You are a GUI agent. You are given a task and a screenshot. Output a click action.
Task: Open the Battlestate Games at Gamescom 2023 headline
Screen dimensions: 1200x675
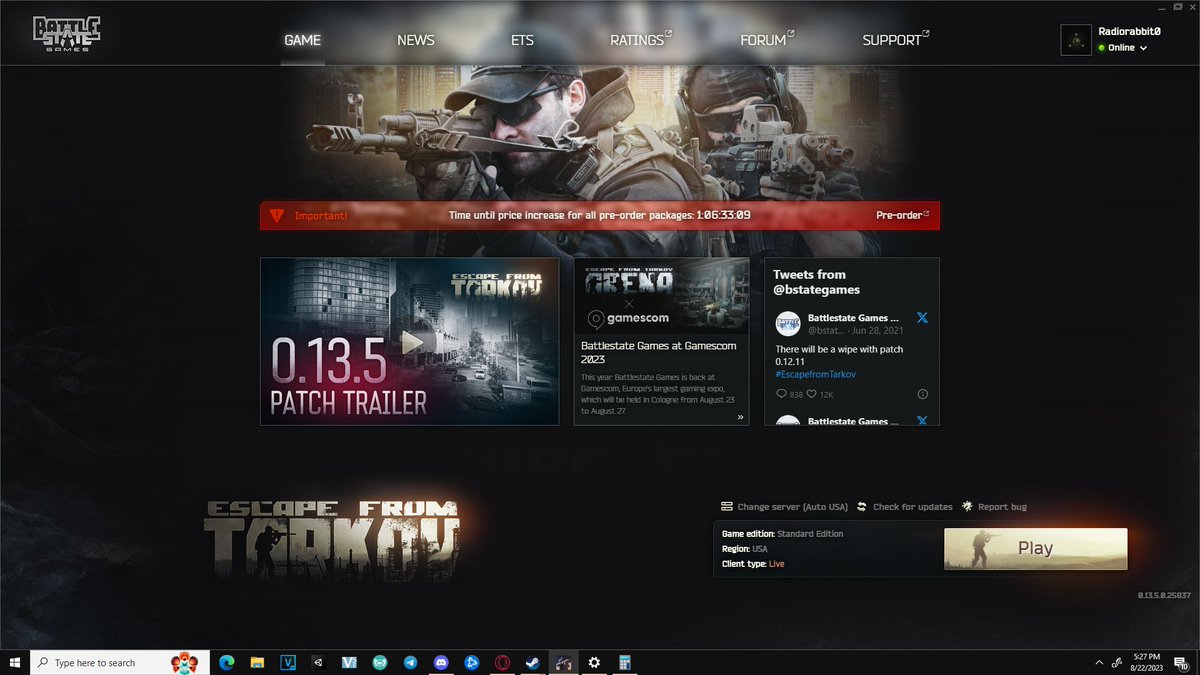coord(658,352)
